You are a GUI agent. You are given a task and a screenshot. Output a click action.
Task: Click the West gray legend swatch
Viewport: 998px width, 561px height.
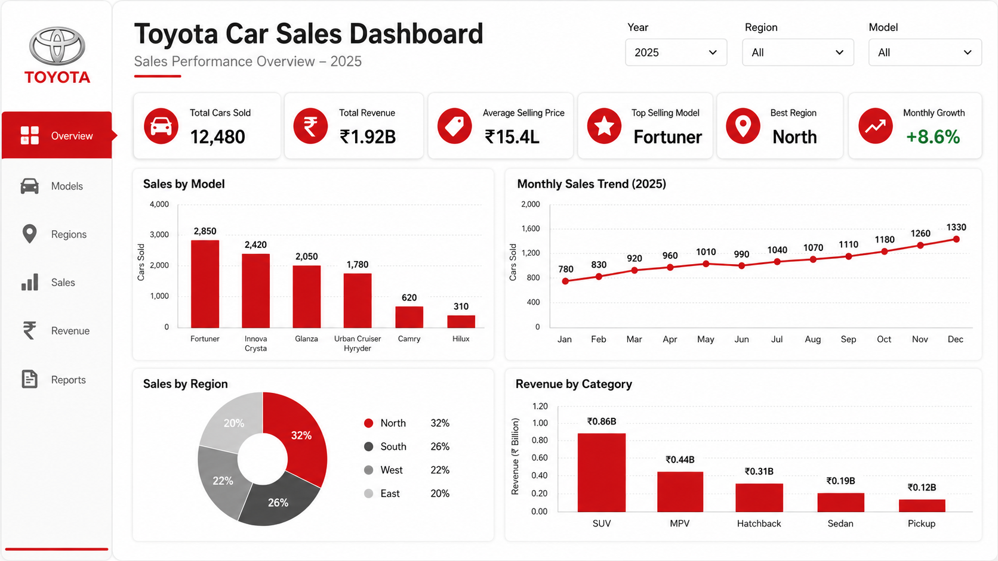tap(368, 470)
